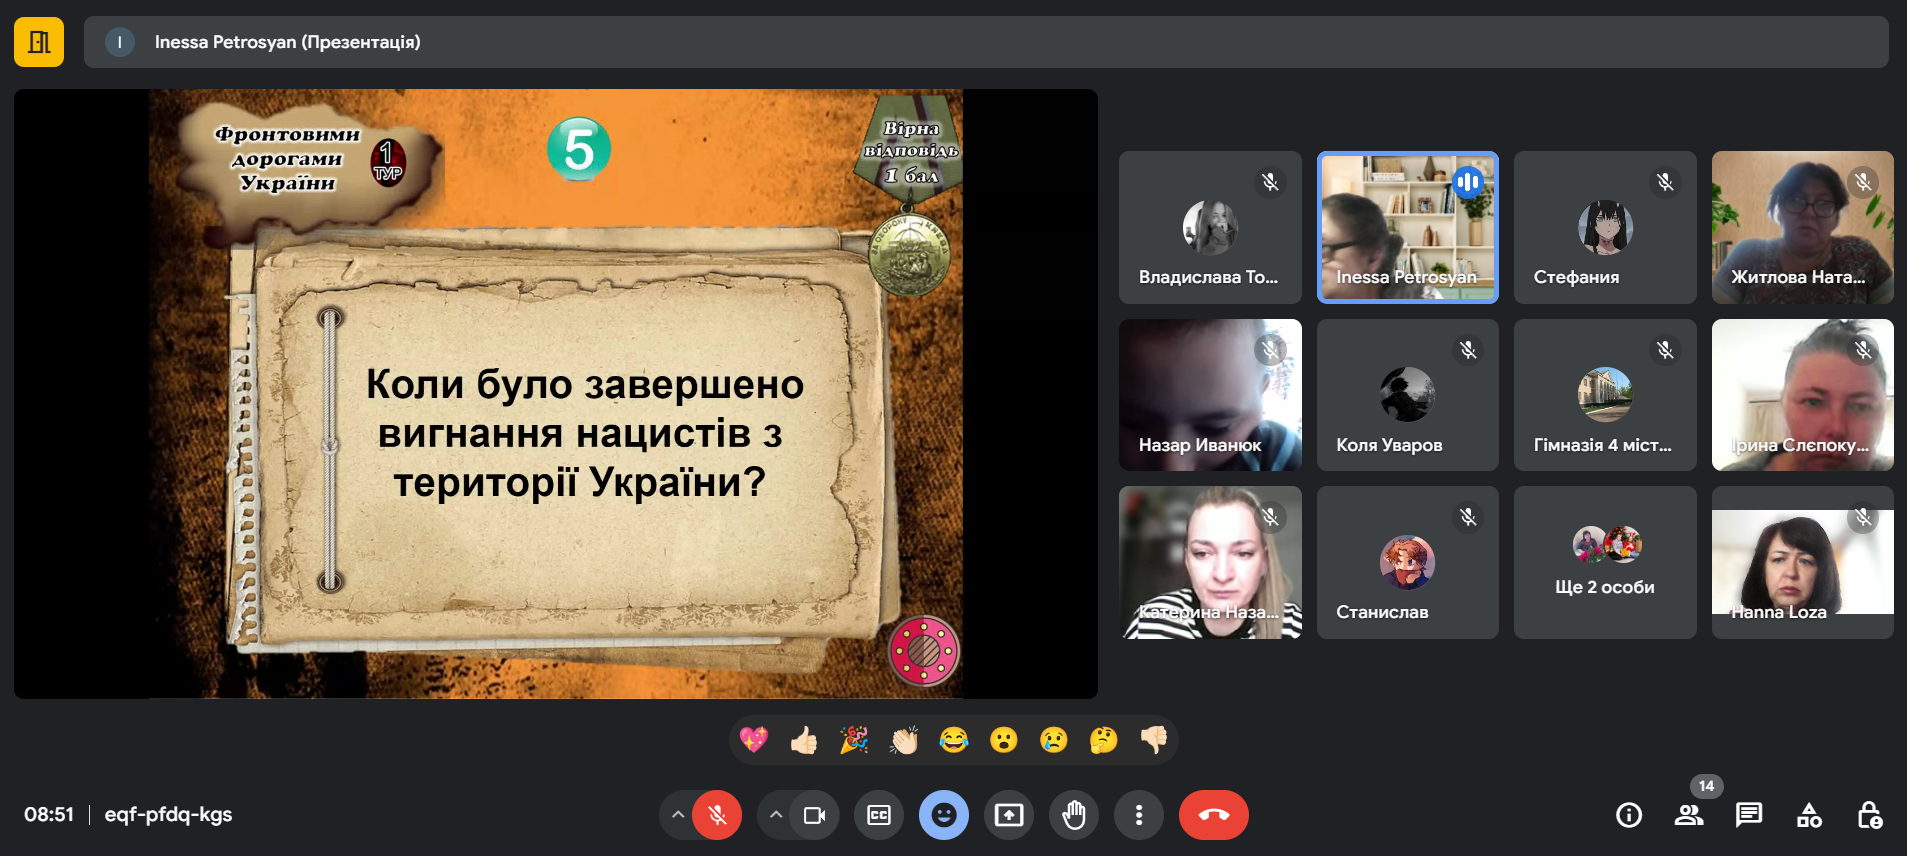Open the activities shapes icon
Viewport: 1907px width, 856px height.
1809,815
